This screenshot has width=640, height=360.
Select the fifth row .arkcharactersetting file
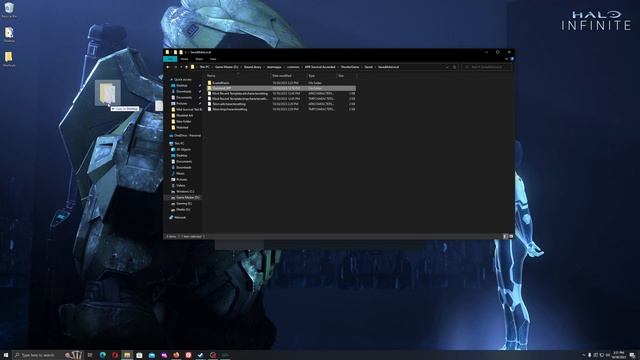tap(281, 104)
